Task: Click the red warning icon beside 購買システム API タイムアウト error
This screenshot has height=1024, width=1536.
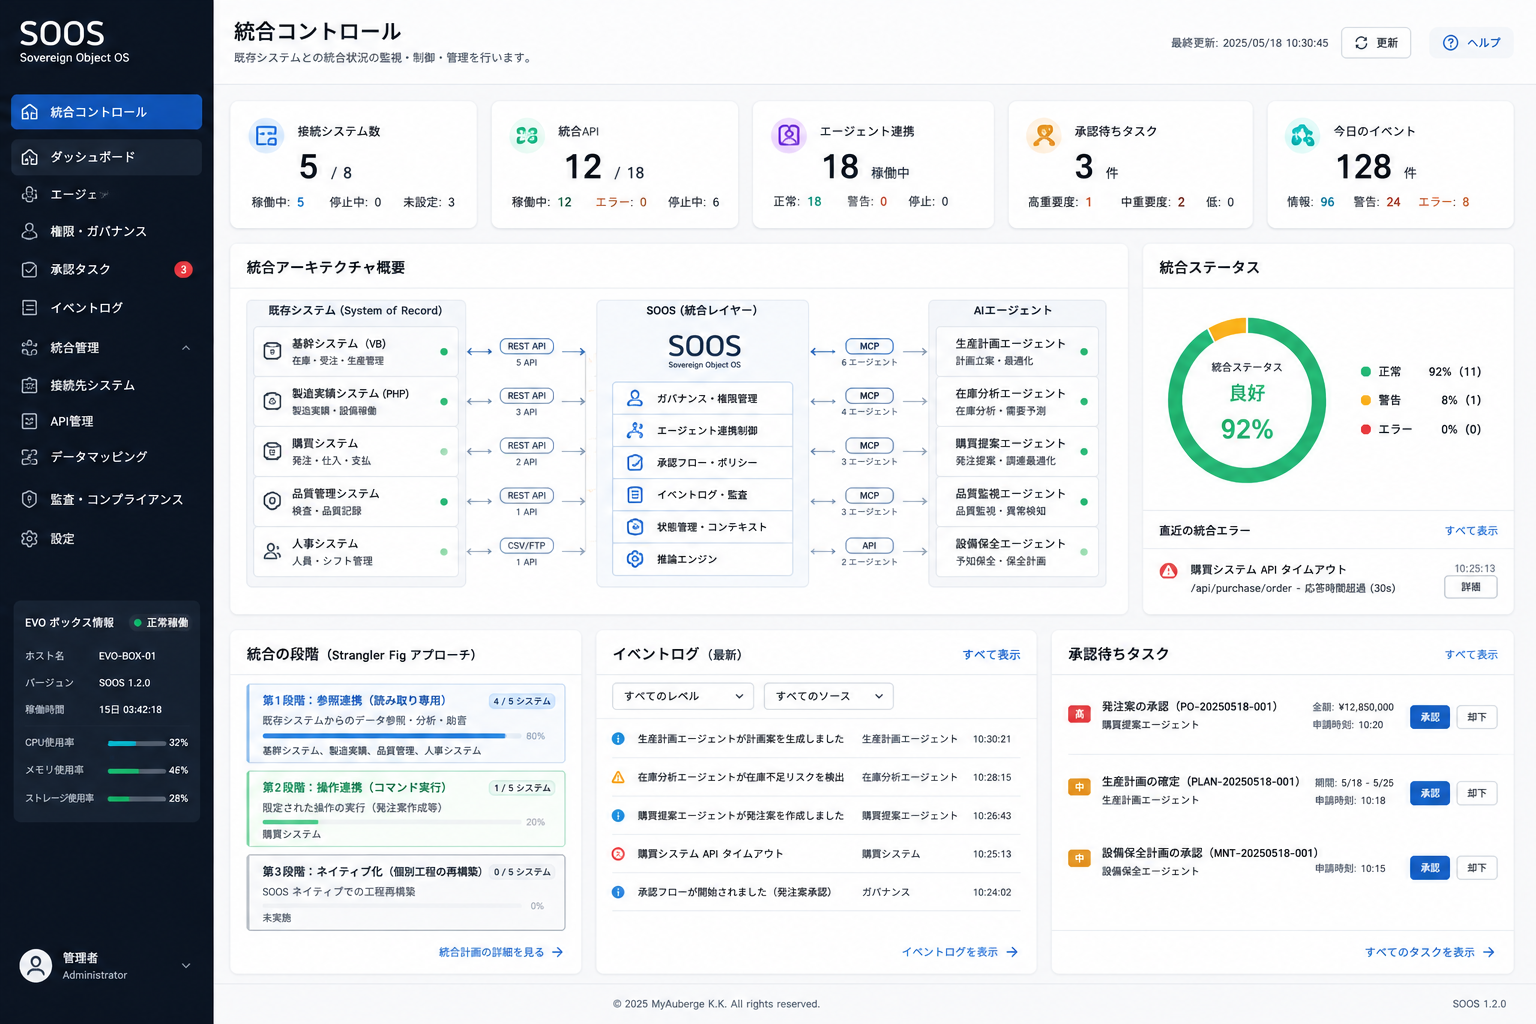Action: click(x=1168, y=571)
